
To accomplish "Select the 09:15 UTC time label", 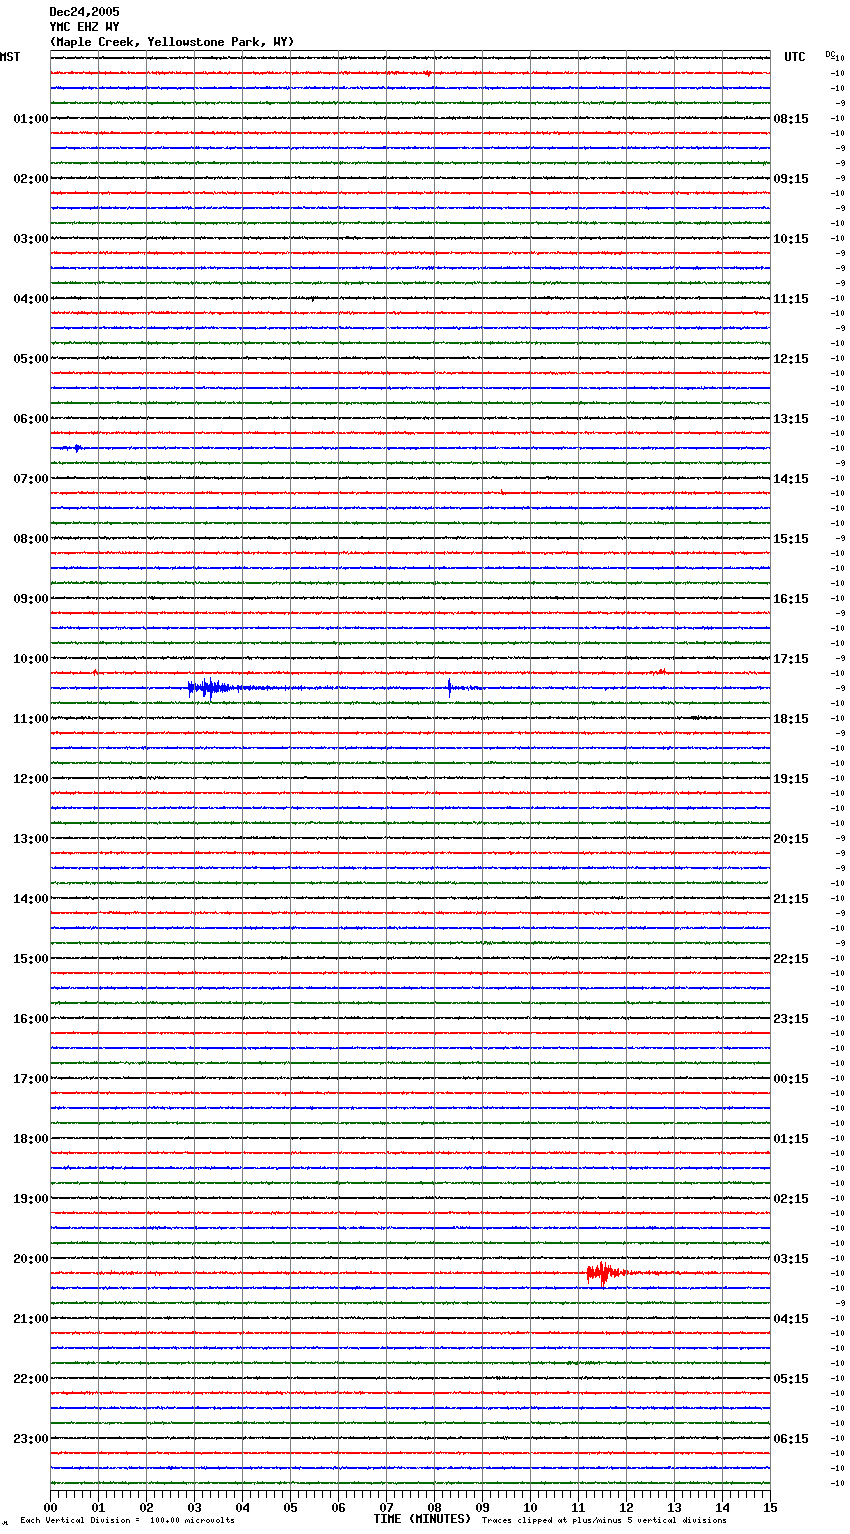I will click(x=791, y=178).
